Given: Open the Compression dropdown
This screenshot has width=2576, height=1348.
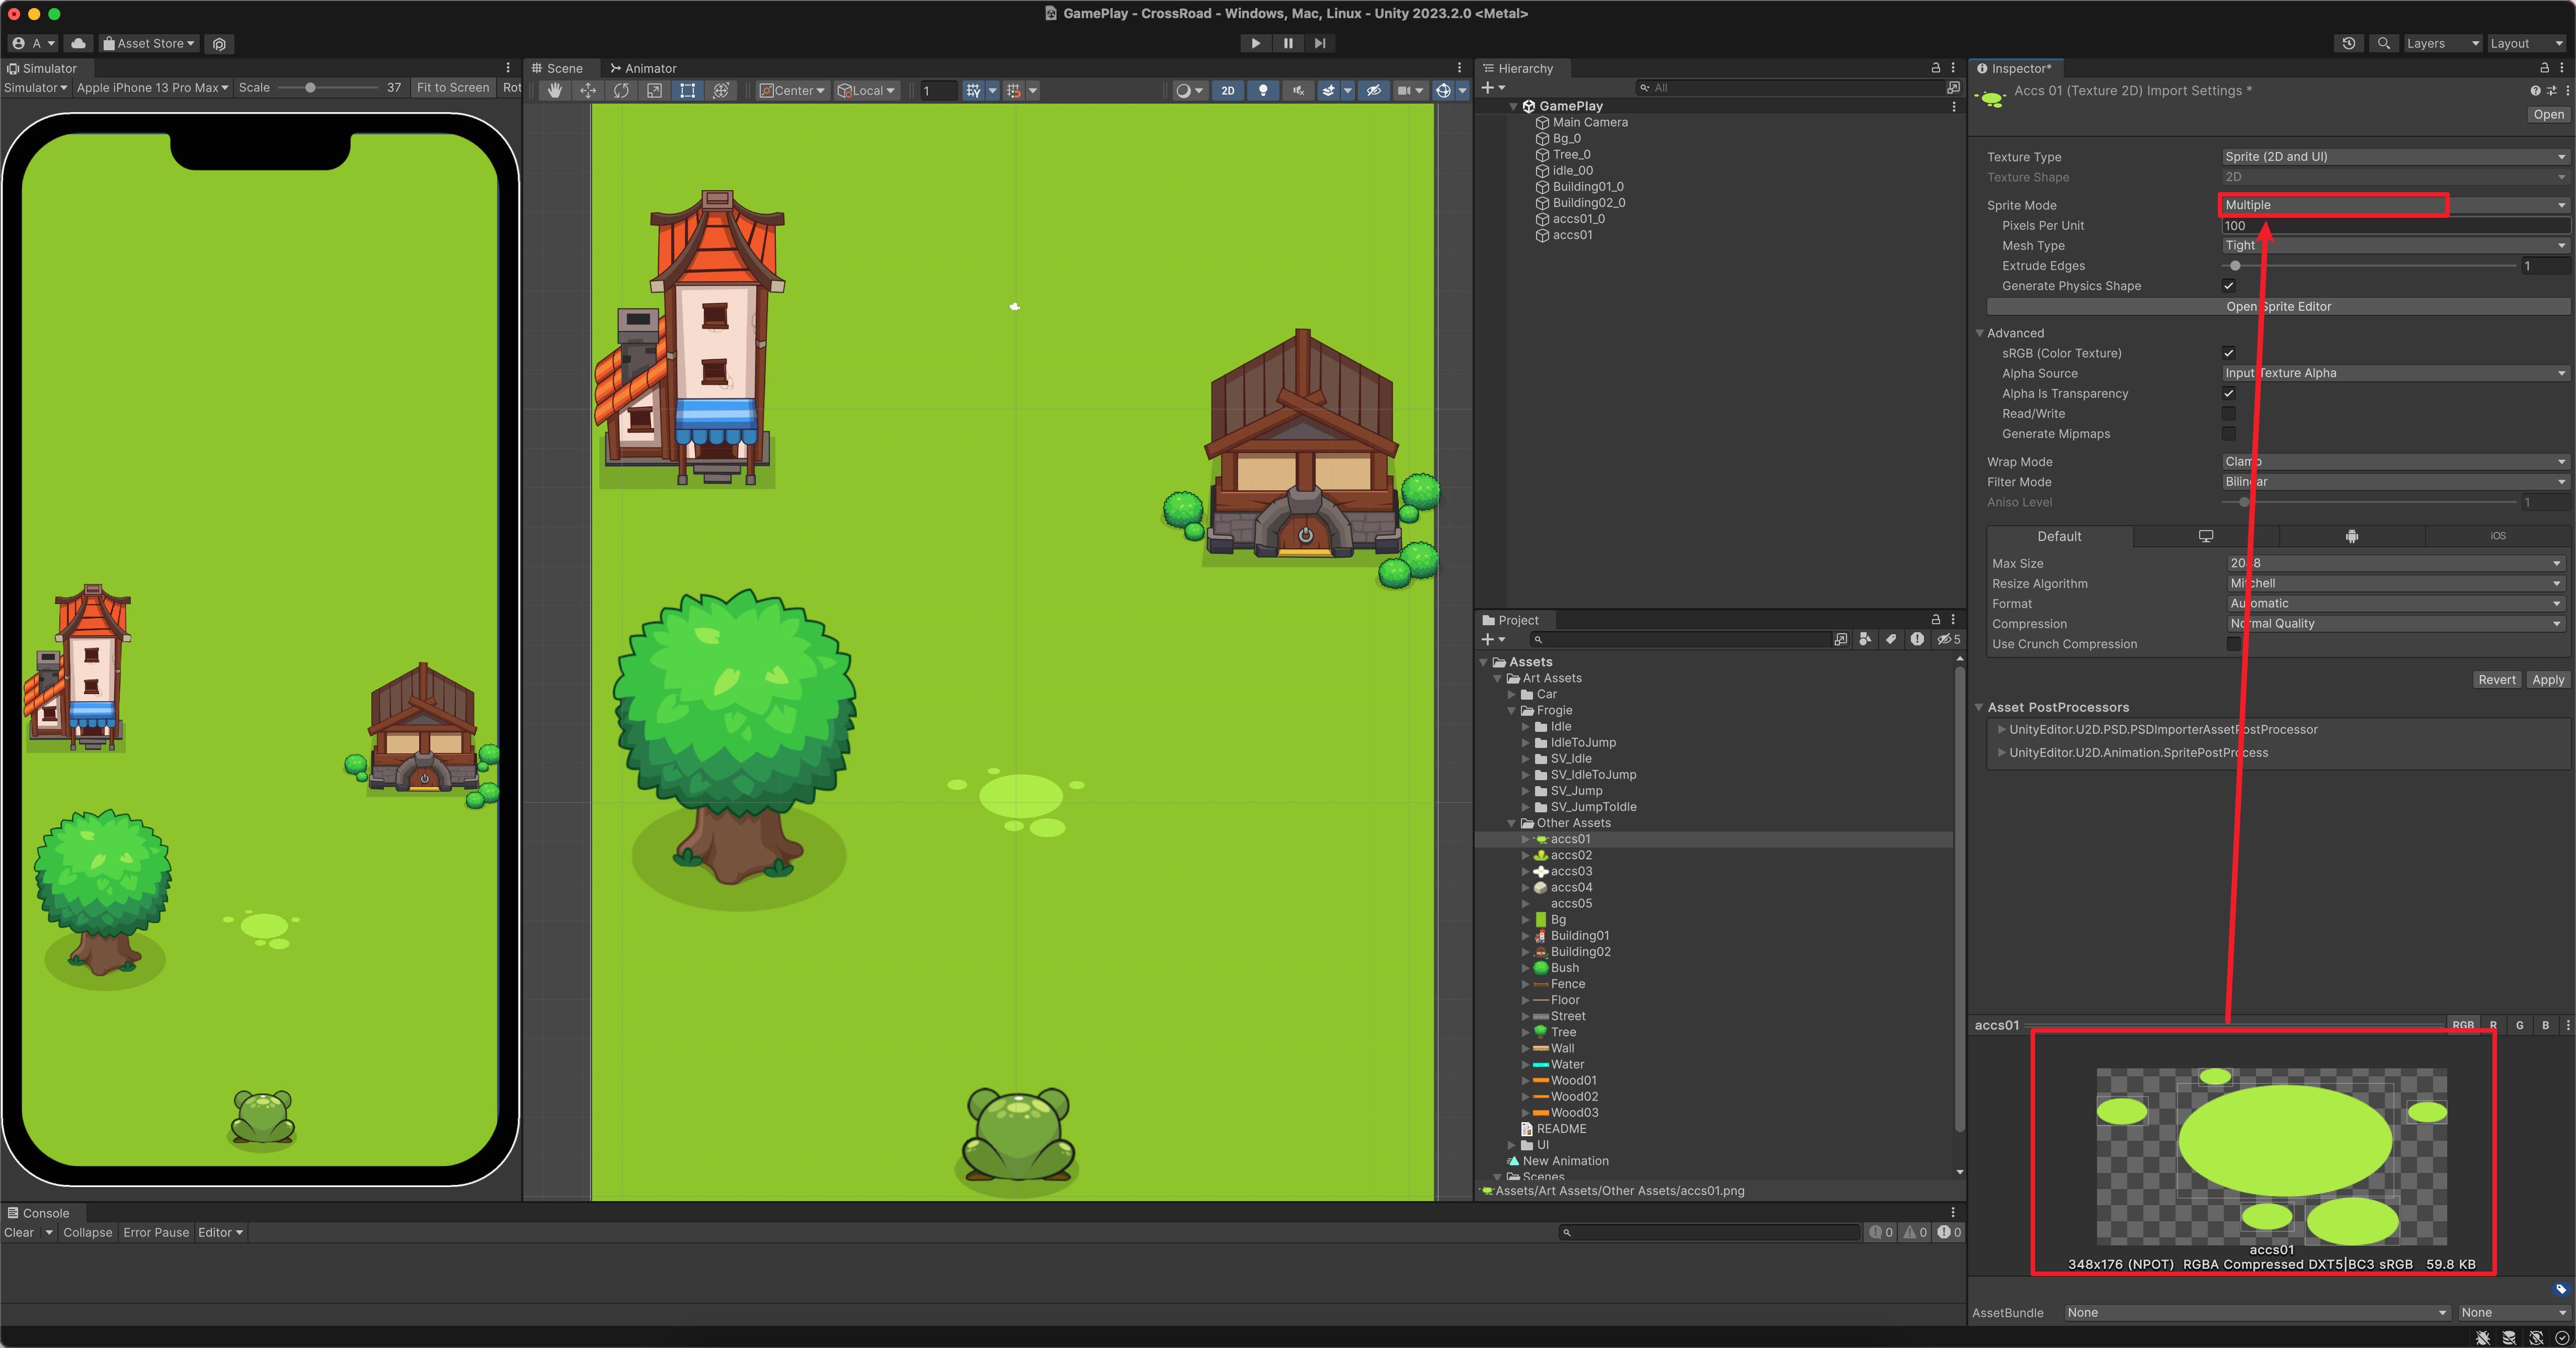Looking at the screenshot, I should pyautogui.click(x=2395, y=623).
